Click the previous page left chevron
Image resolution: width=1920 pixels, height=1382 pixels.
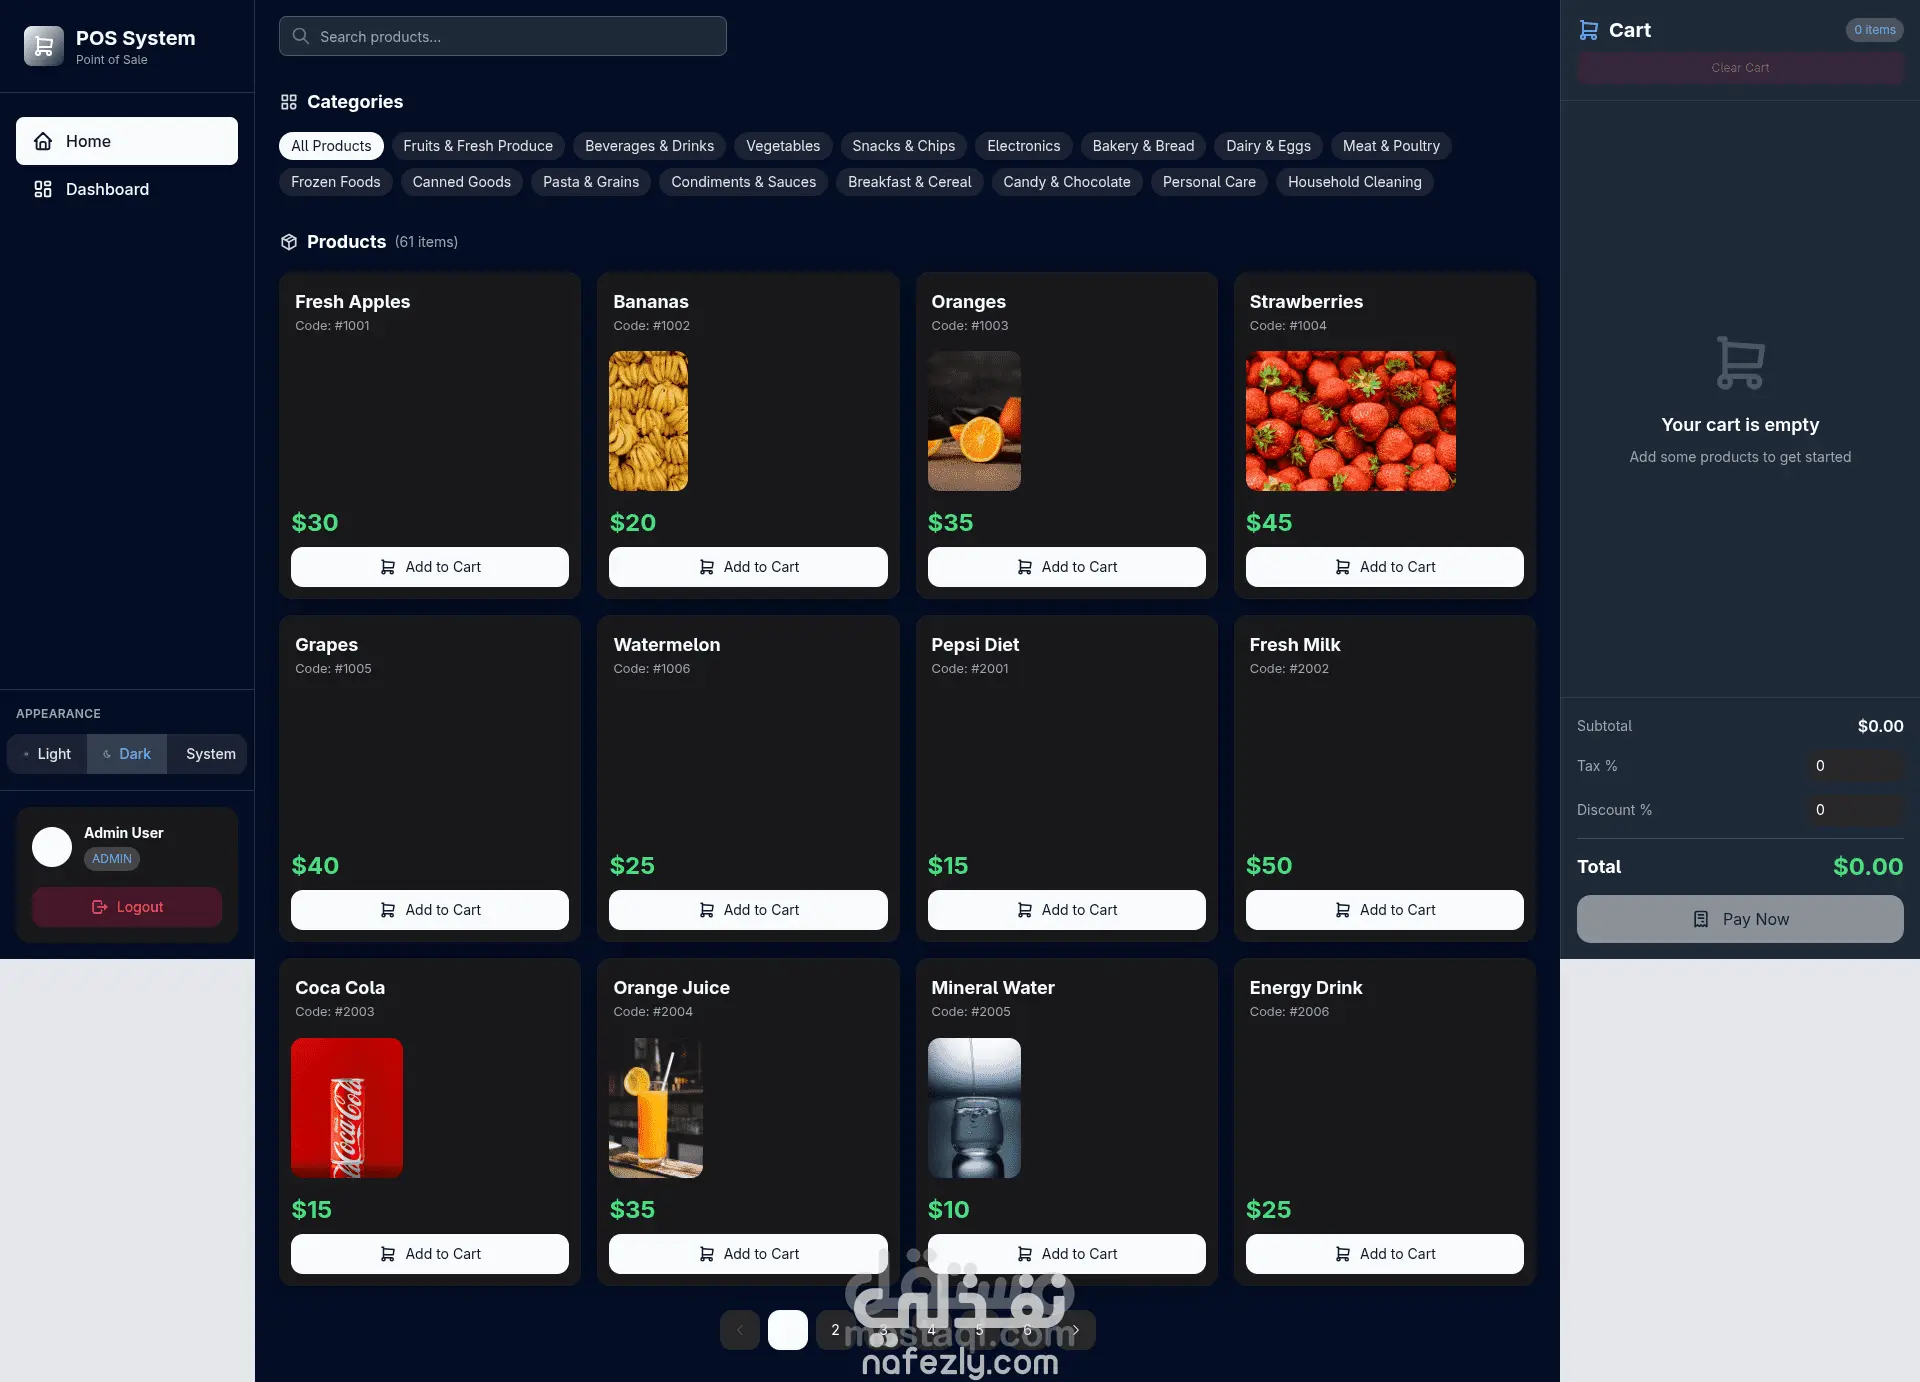740,1330
